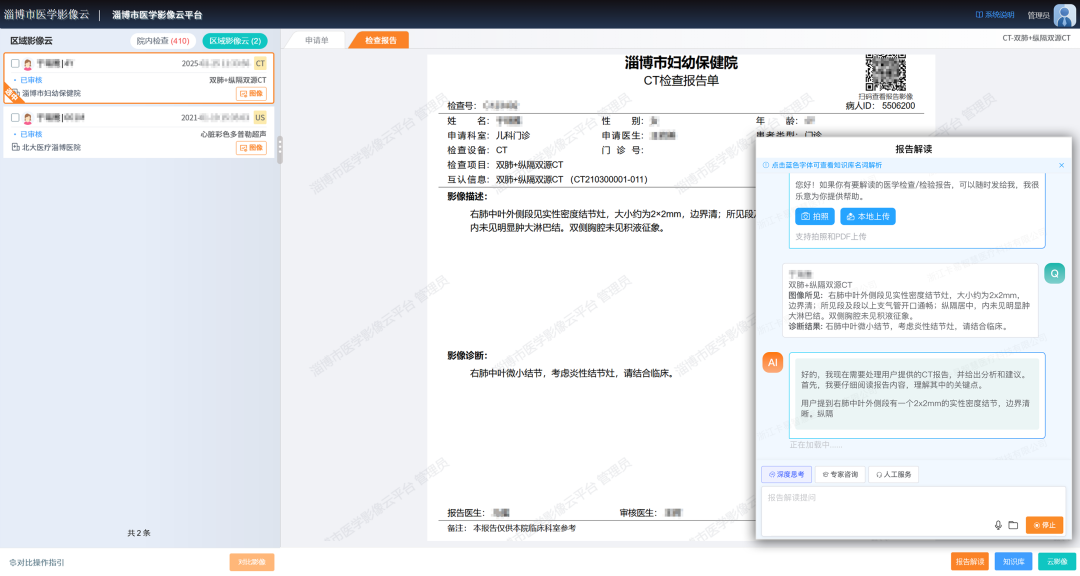Check the US ultrasound record checkbox
This screenshot has height=576, width=1080.
tap(15, 117)
